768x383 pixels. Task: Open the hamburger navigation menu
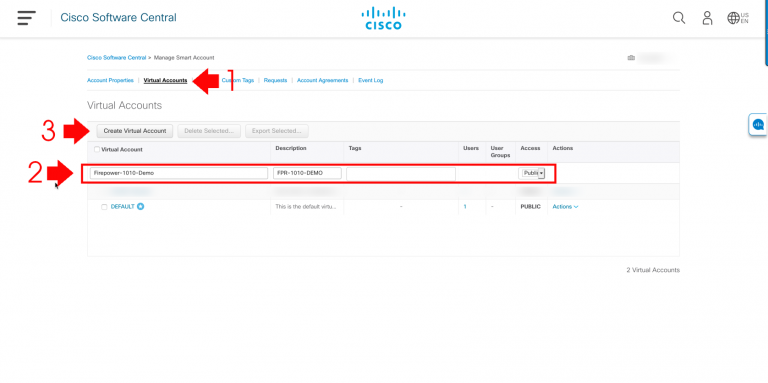[x=26, y=18]
